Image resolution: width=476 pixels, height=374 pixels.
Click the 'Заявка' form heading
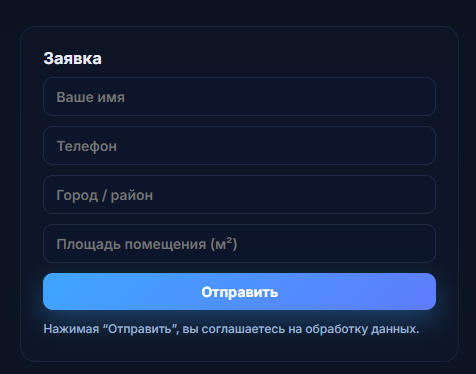coord(72,59)
